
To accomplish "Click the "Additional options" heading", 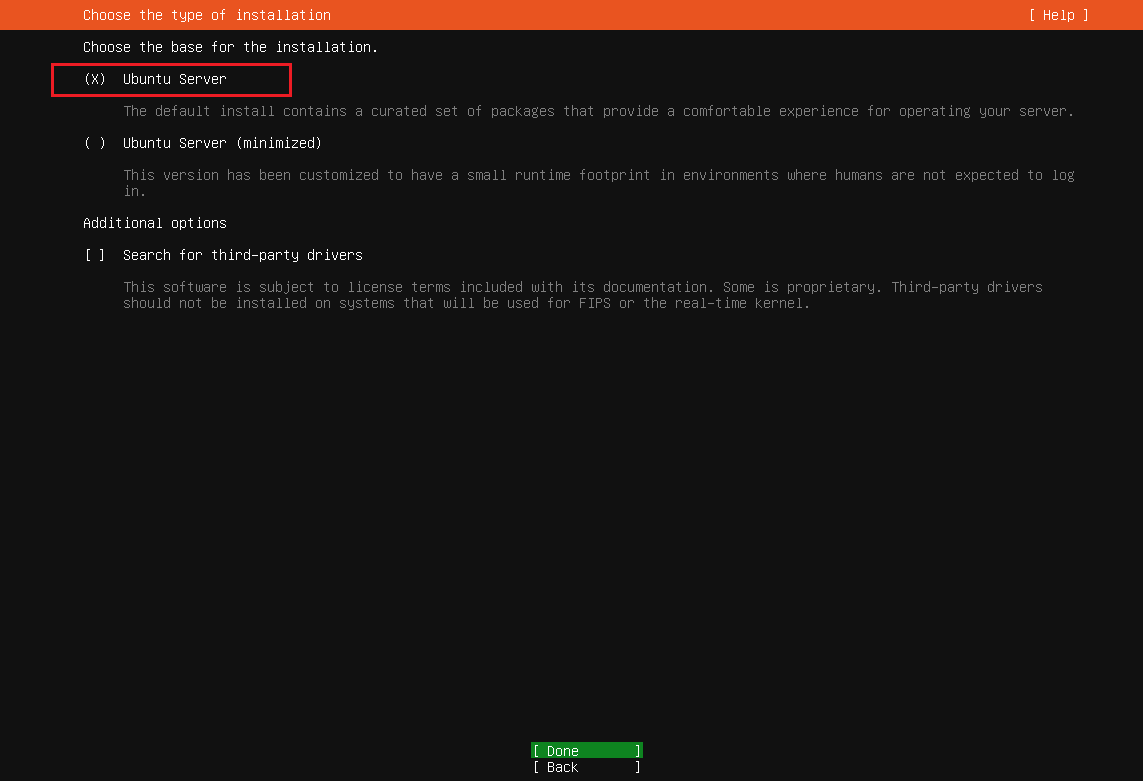I will coord(155,223).
